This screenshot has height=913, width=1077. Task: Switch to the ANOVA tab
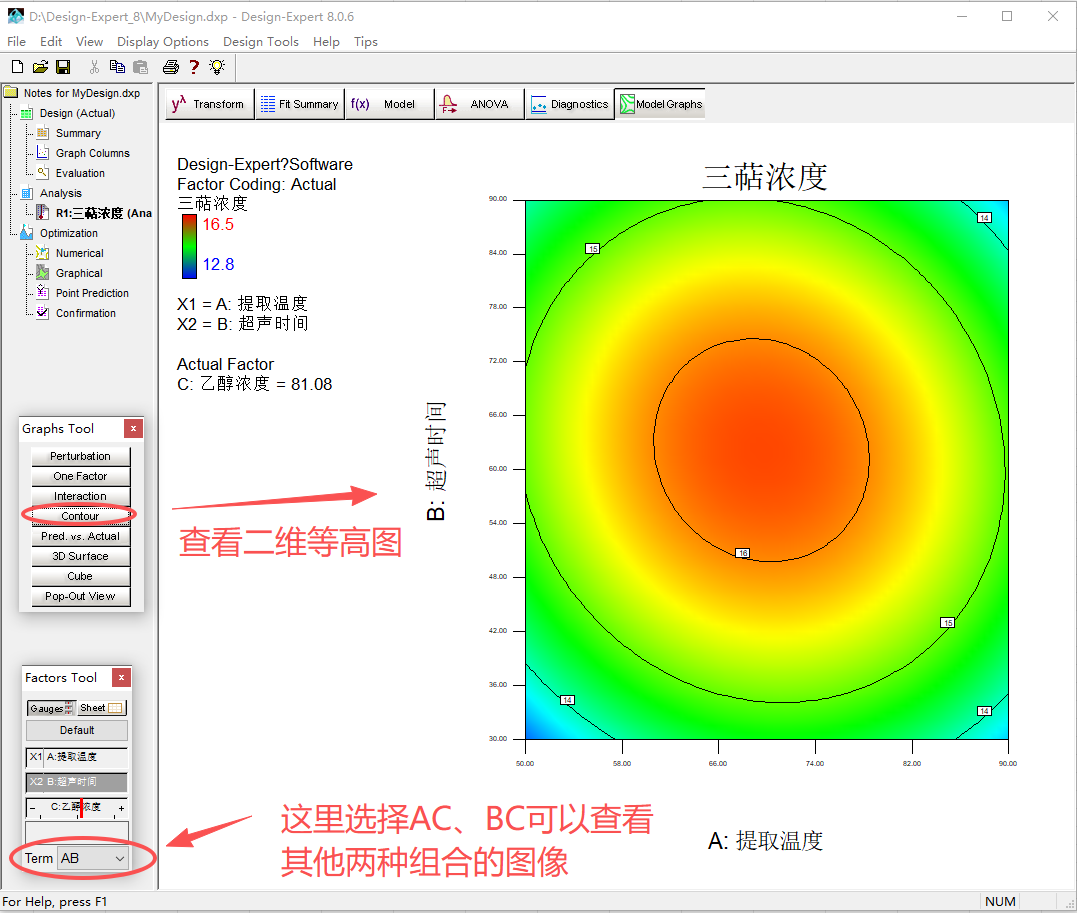[478, 104]
